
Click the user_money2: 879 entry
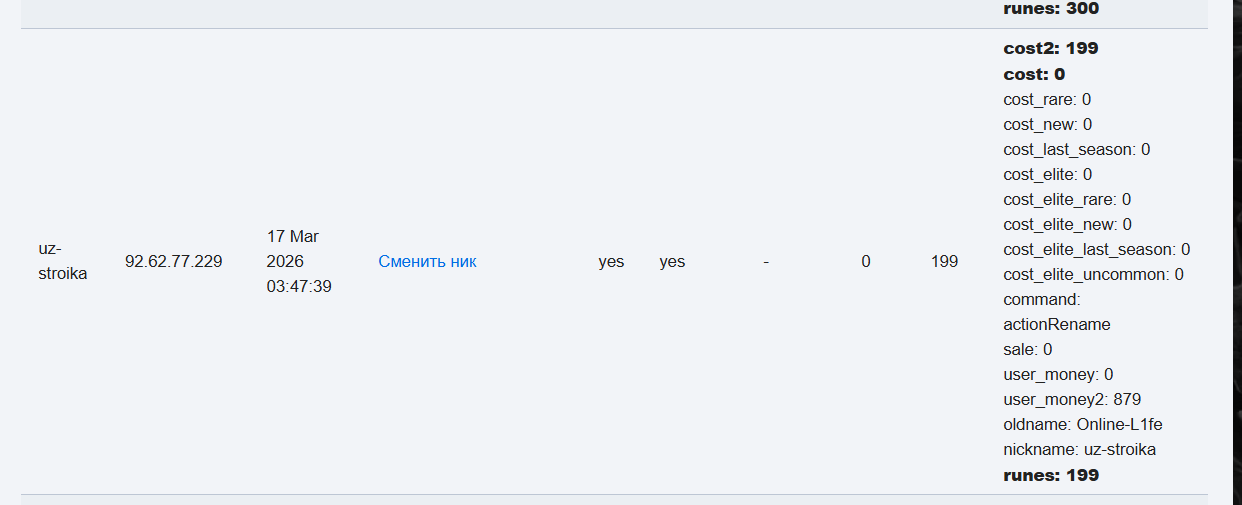pyautogui.click(x=1072, y=399)
